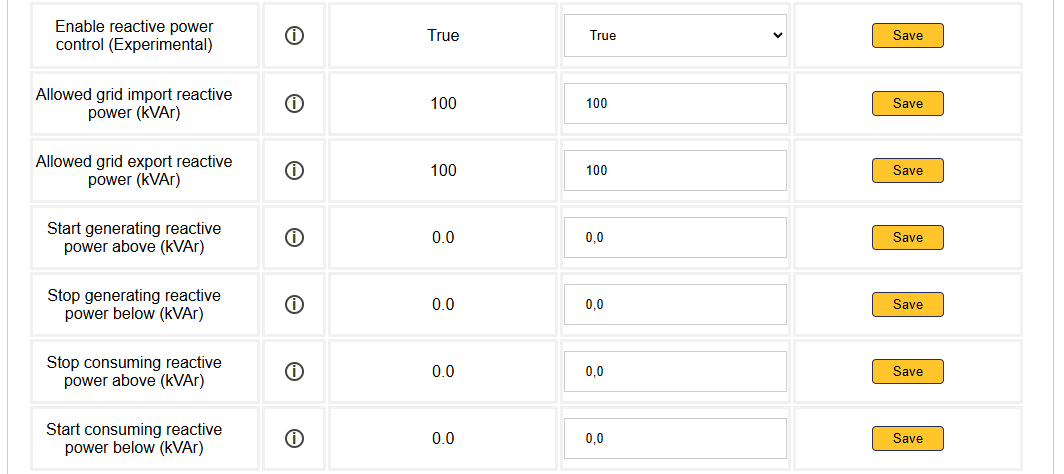
Task: Show info for Start generating reactive power above
Action: (x=294, y=237)
